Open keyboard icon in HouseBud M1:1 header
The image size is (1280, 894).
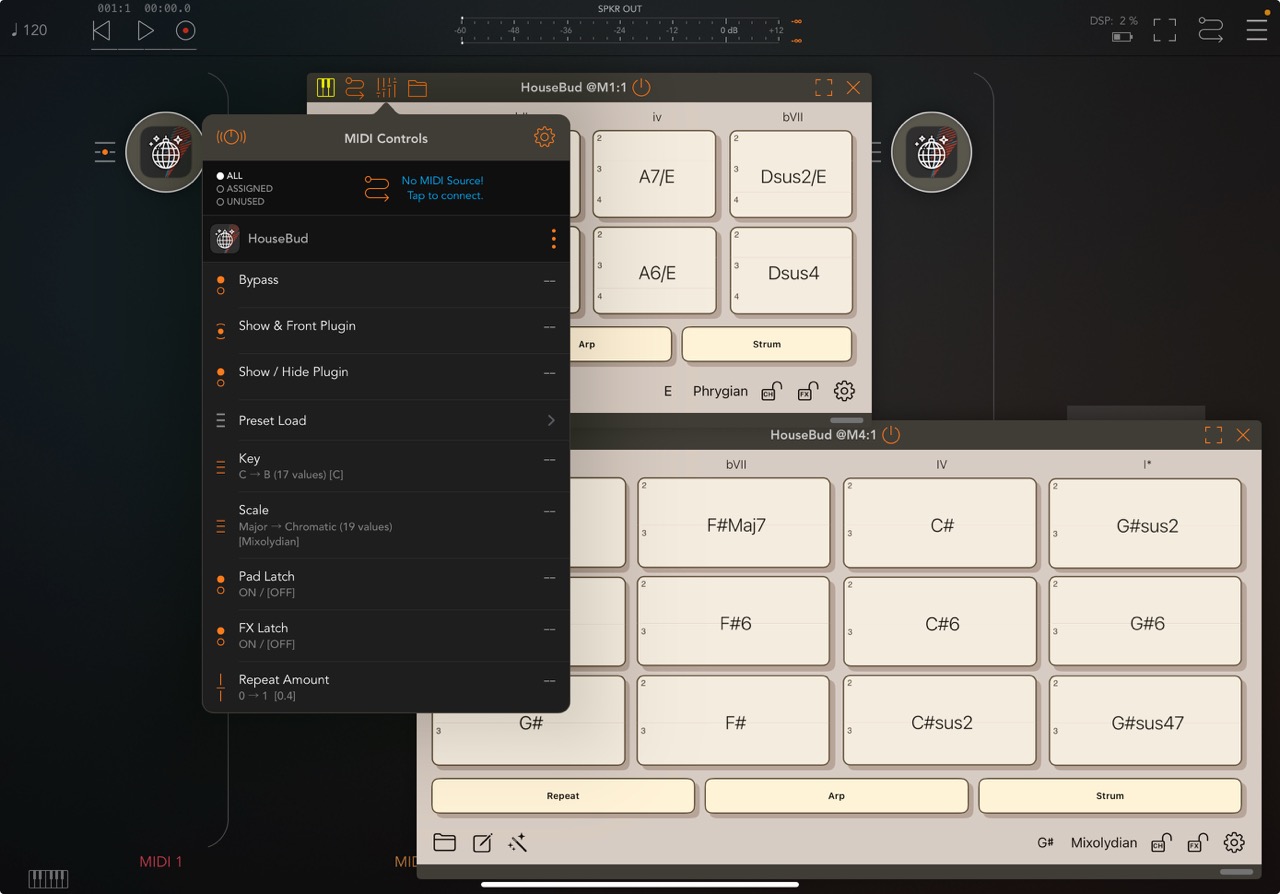pyautogui.click(x=325, y=88)
